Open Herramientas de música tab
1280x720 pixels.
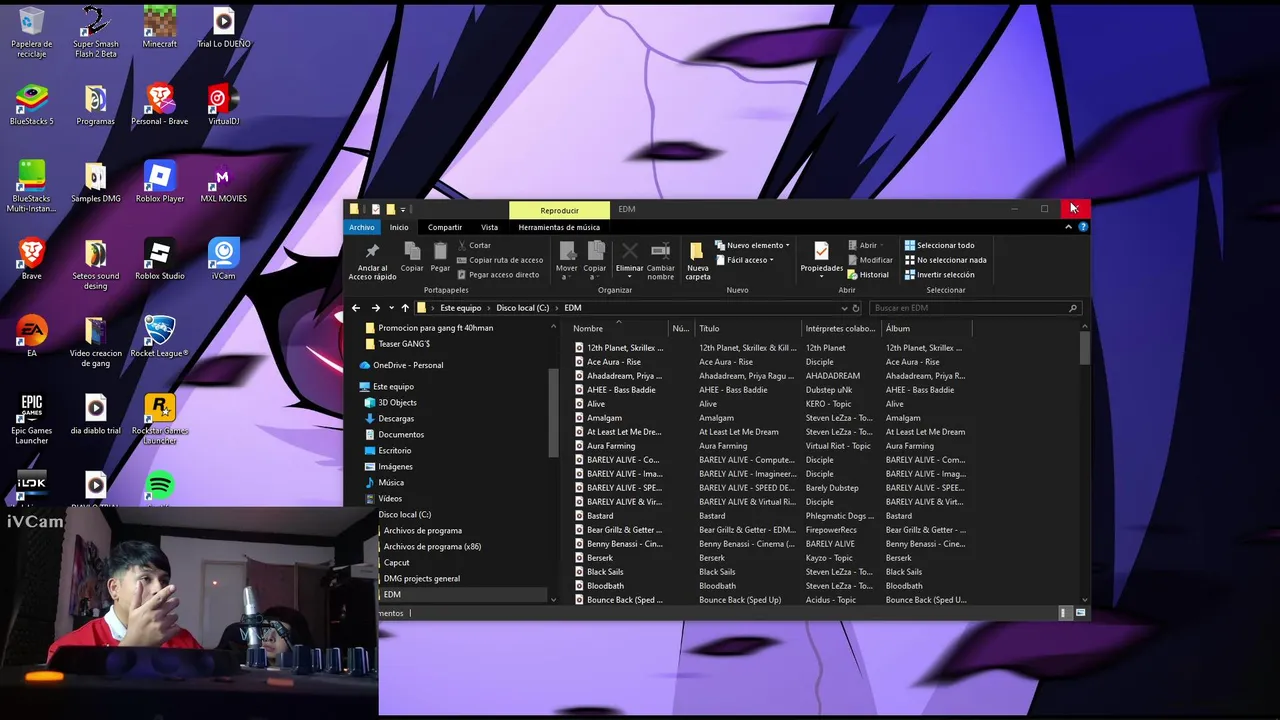coord(559,227)
